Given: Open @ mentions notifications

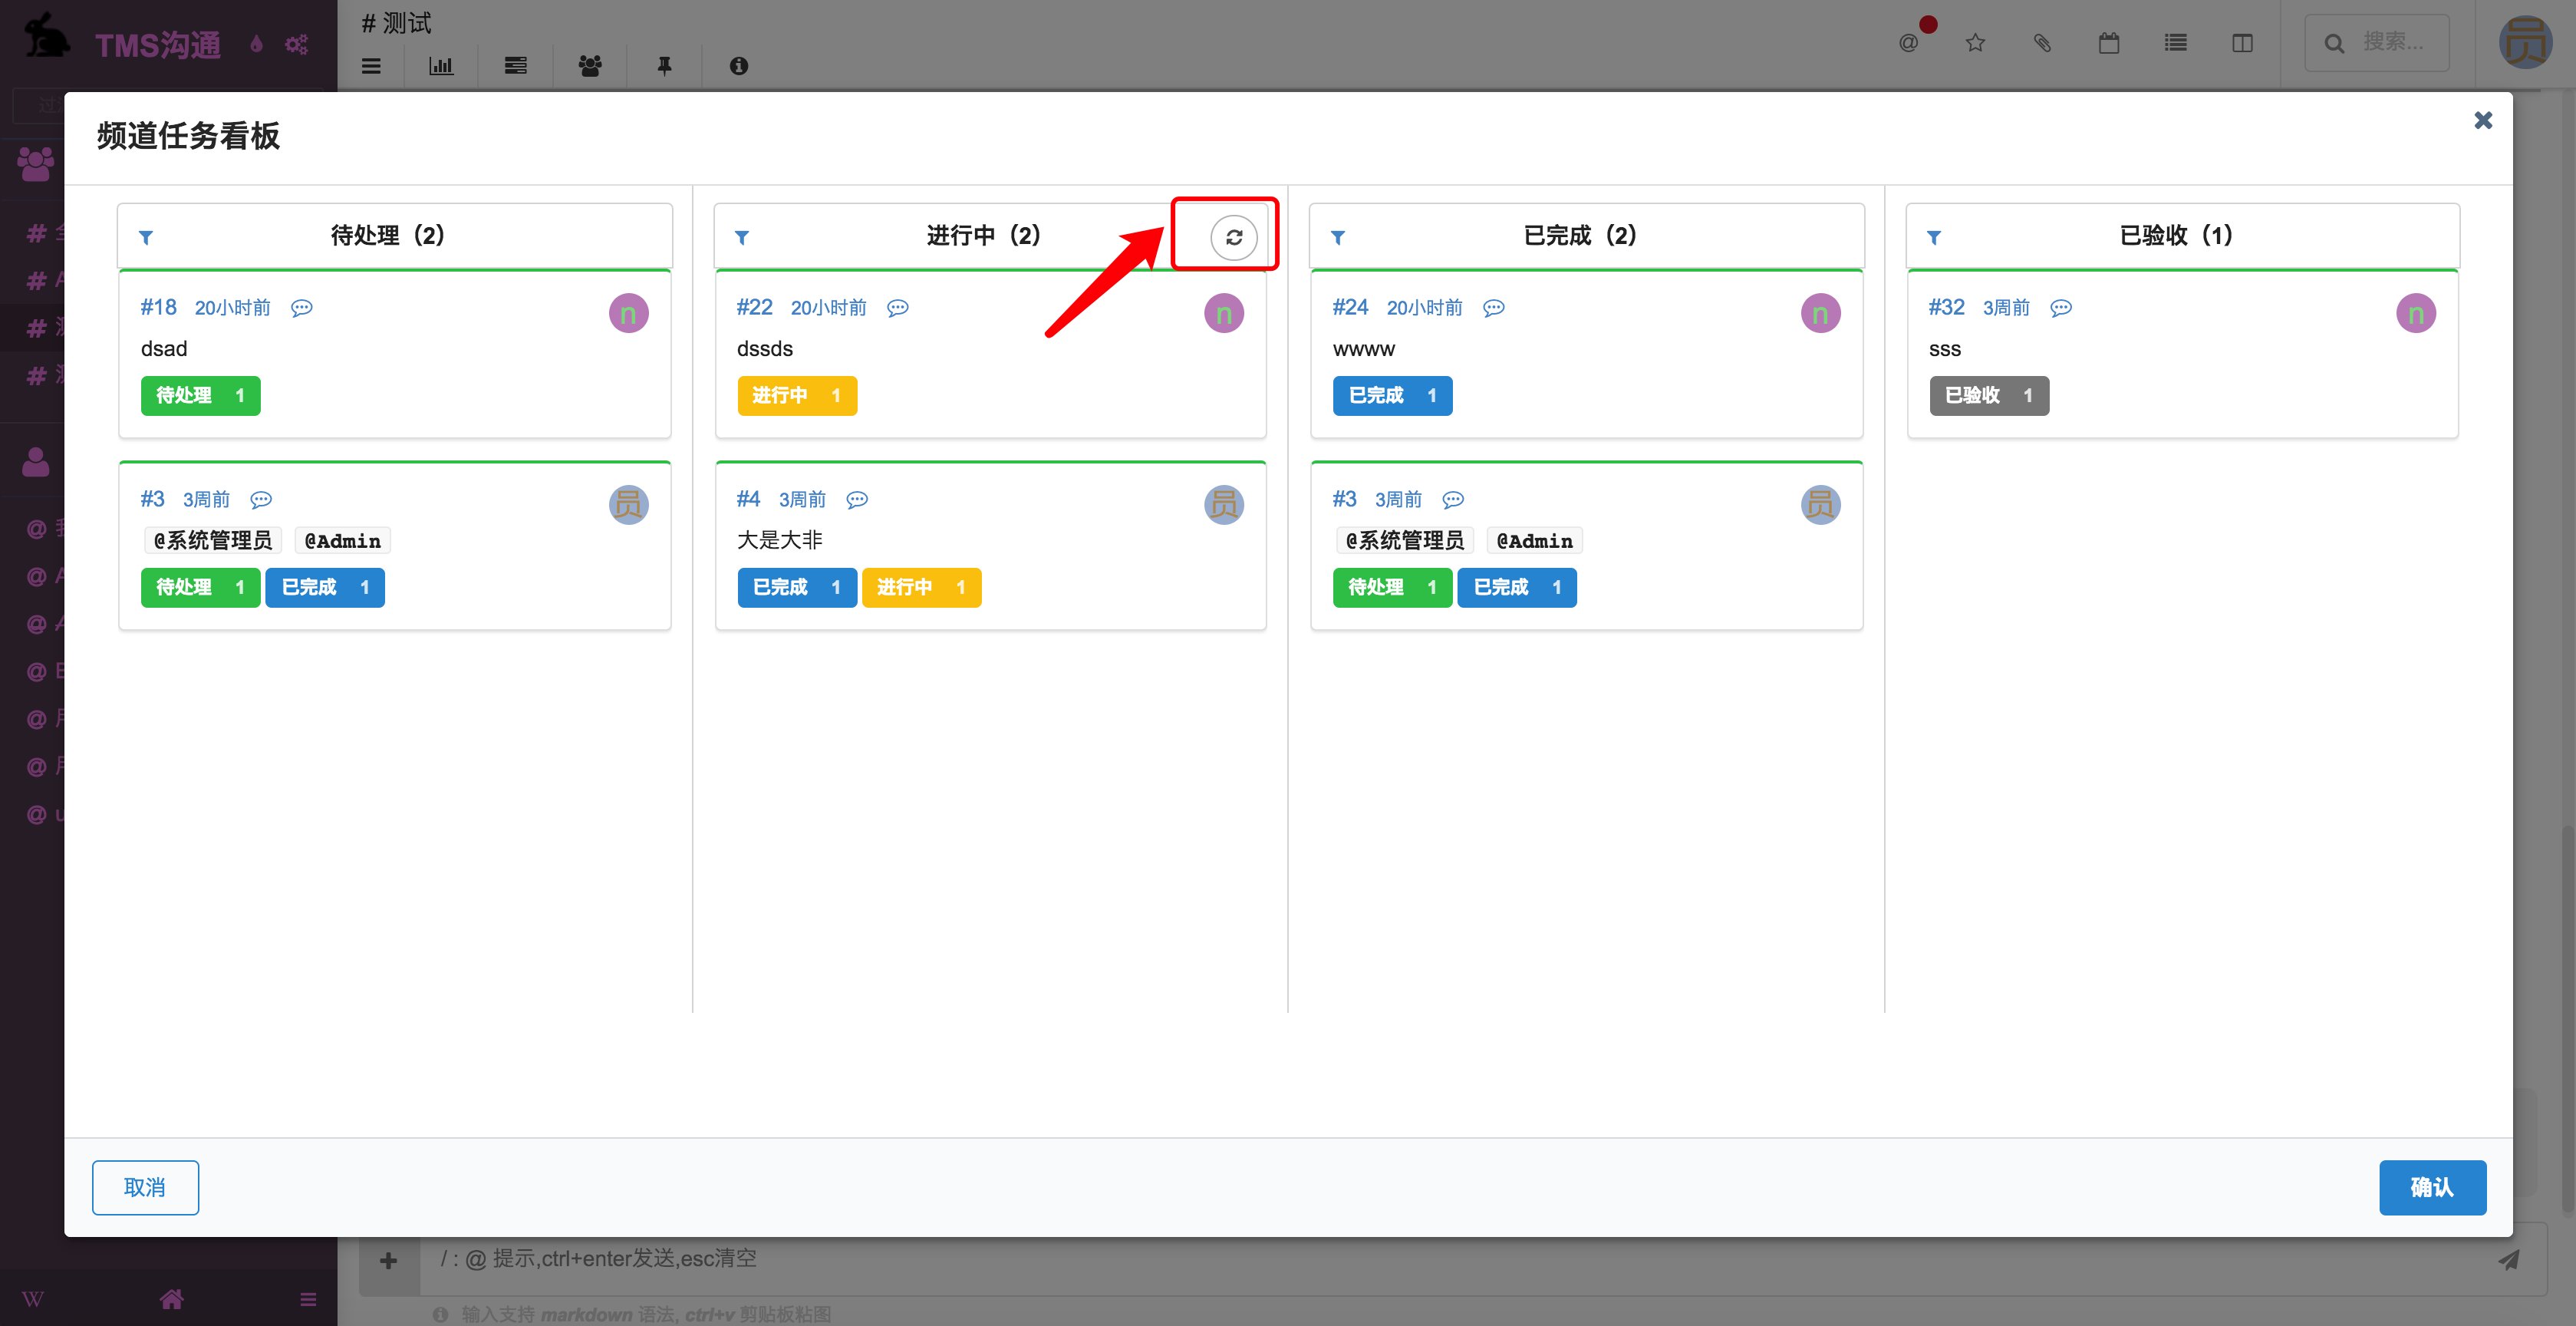Looking at the screenshot, I should (x=1909, y=43).
